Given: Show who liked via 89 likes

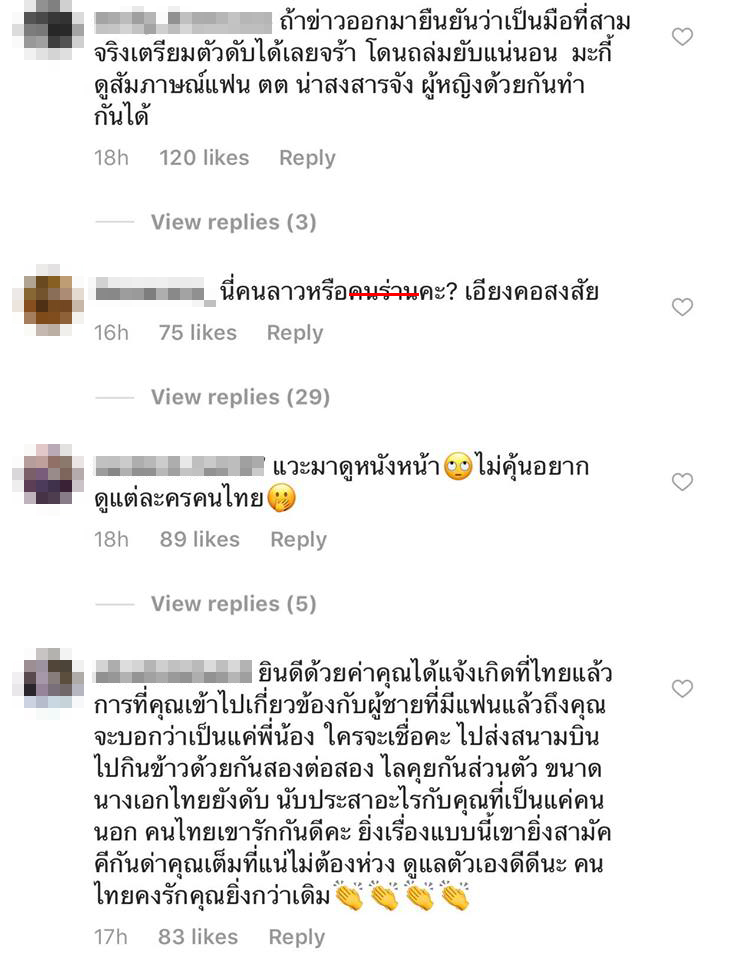Looking at the screenshot, I should pyautogui.click(x=200, y=539).
